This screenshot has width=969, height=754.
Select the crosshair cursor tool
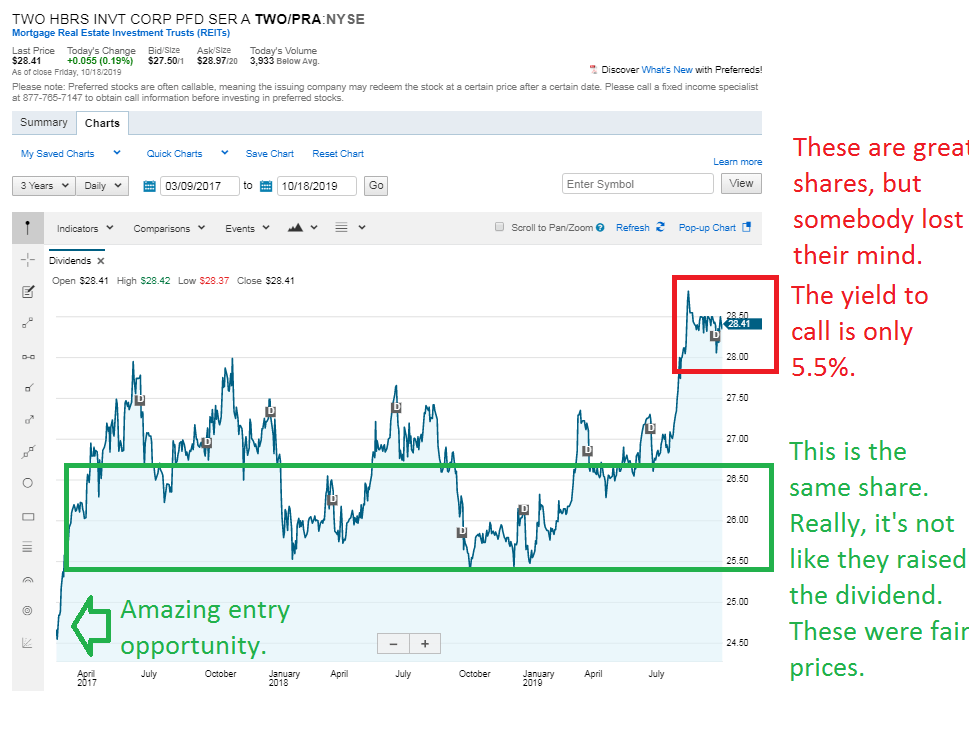pyautogui.click(x=27, y=259)
